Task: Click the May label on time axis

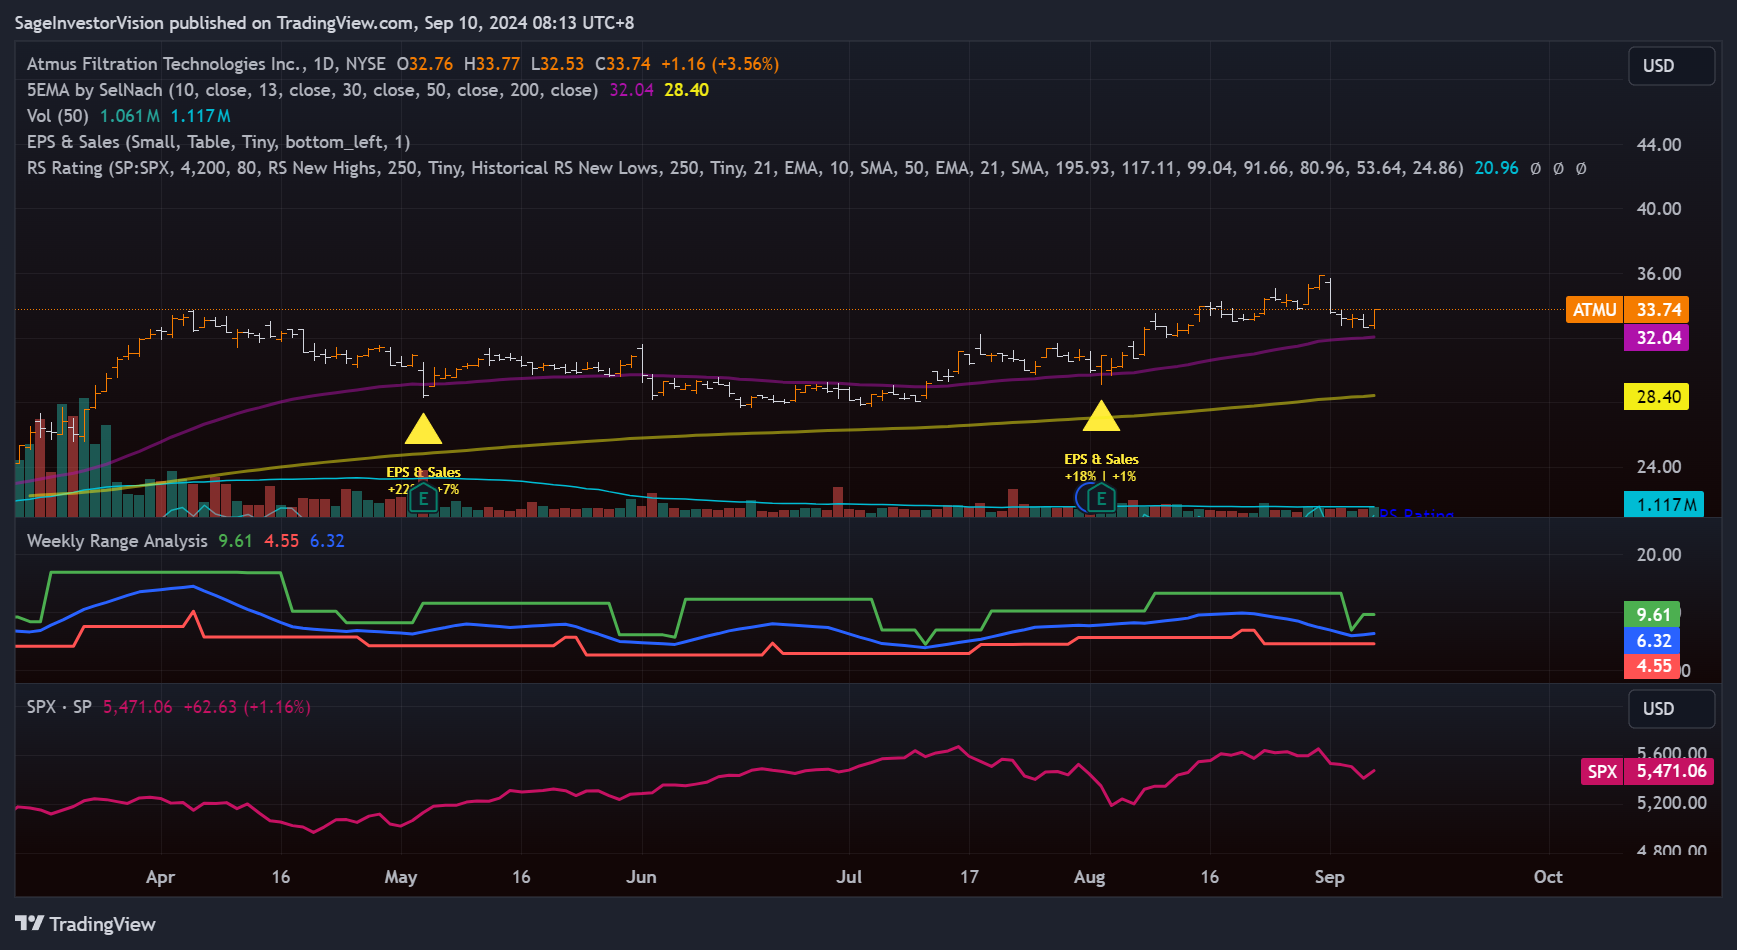Action: (401, 877)
